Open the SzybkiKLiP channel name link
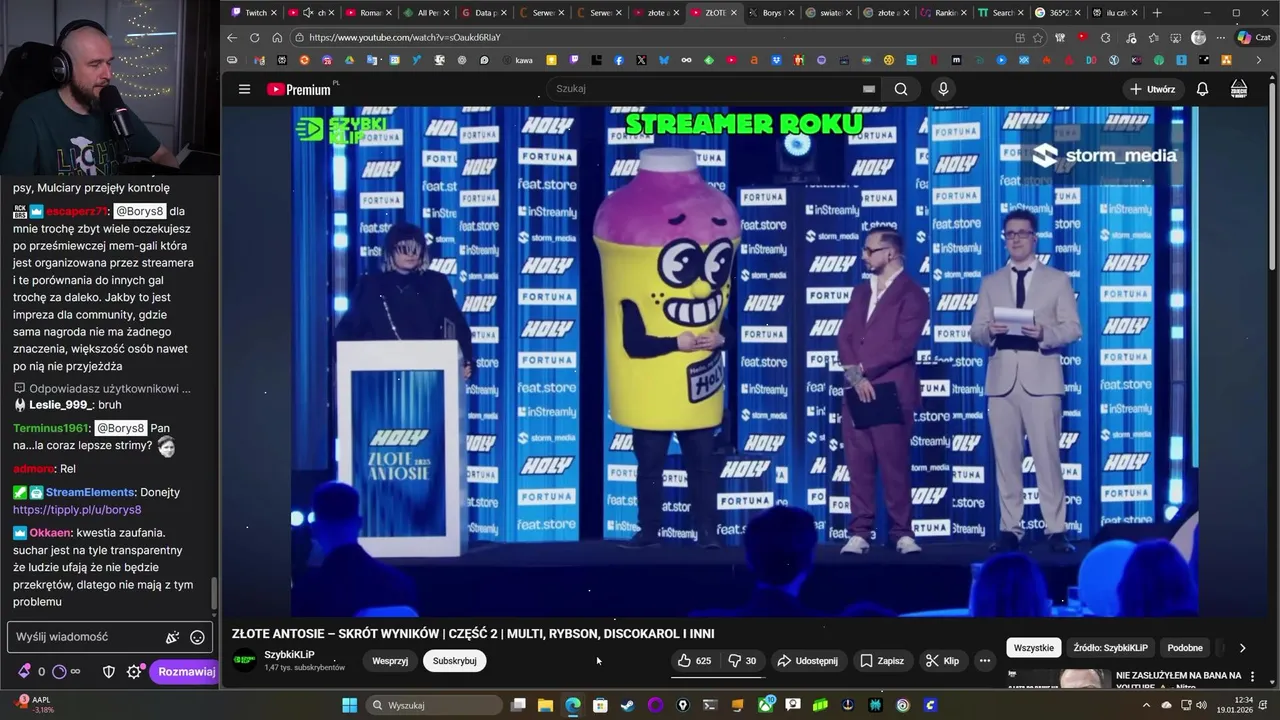The image size is (1280, 720). 290,654
